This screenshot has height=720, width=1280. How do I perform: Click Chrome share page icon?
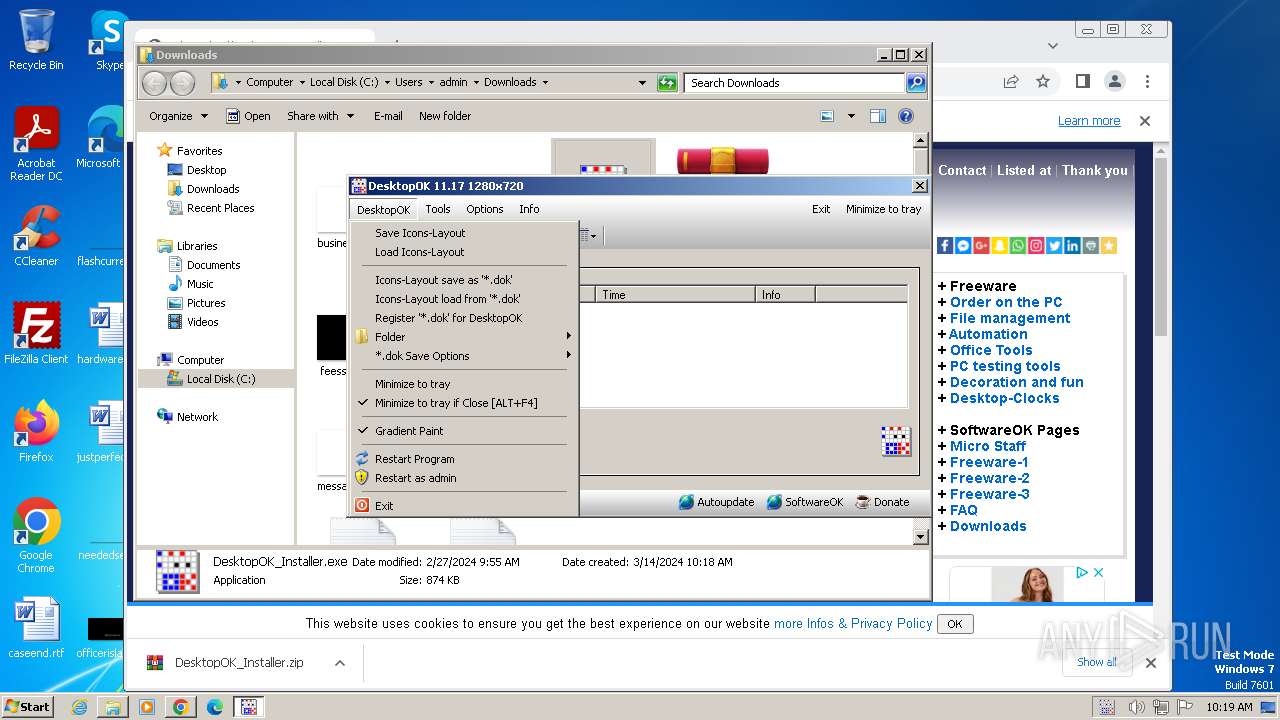(1011, 81)
